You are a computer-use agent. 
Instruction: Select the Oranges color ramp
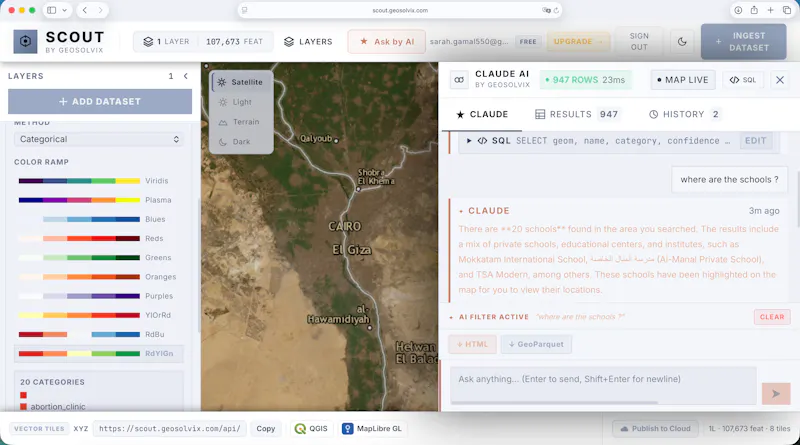(99, 277)
